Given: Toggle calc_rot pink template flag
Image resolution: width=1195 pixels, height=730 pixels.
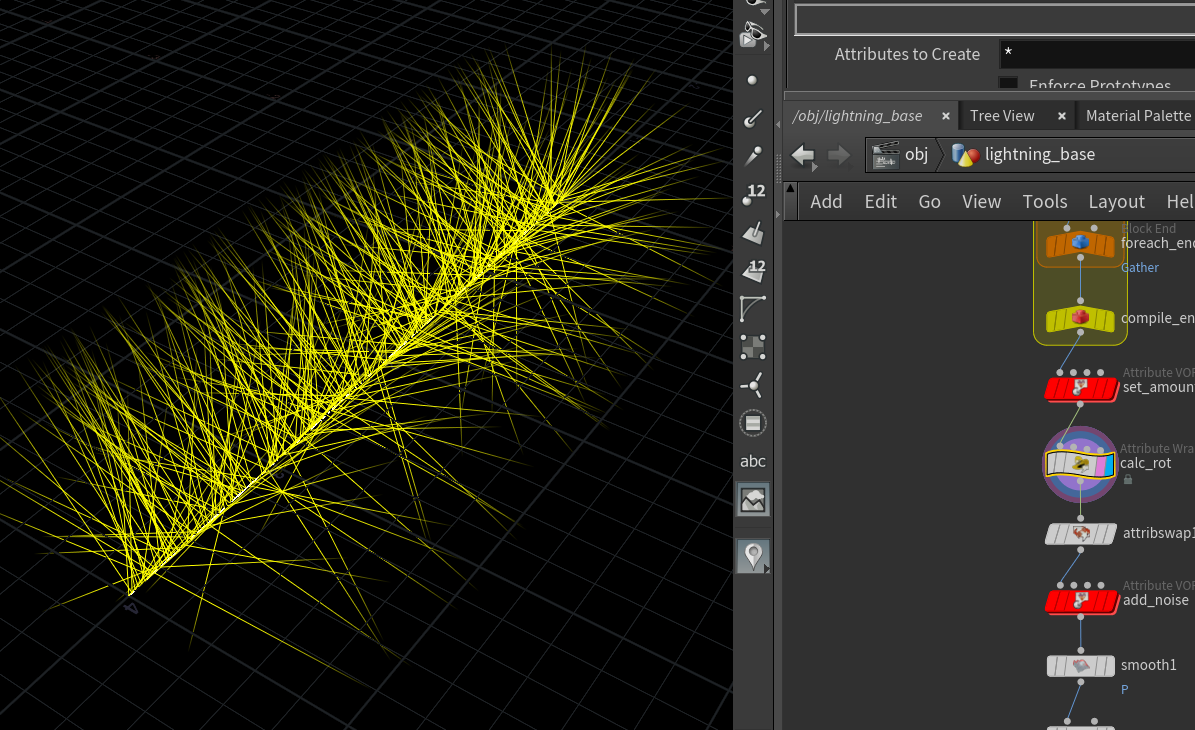Looking at the screenshot, I should pyautogui.click(x=1100, y=464).
